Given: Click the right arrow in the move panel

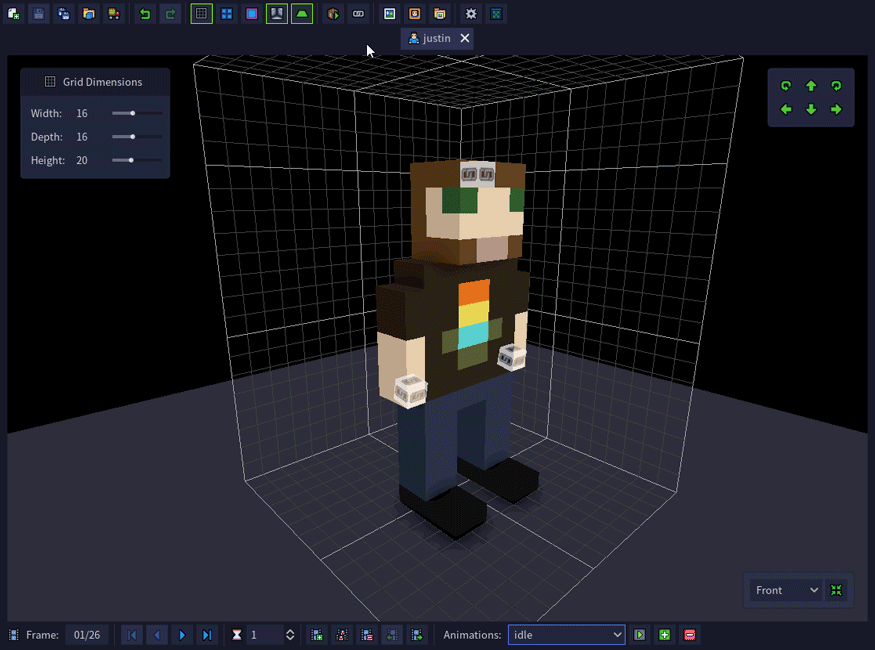Looking at the screenshot, I should [836, 109].
